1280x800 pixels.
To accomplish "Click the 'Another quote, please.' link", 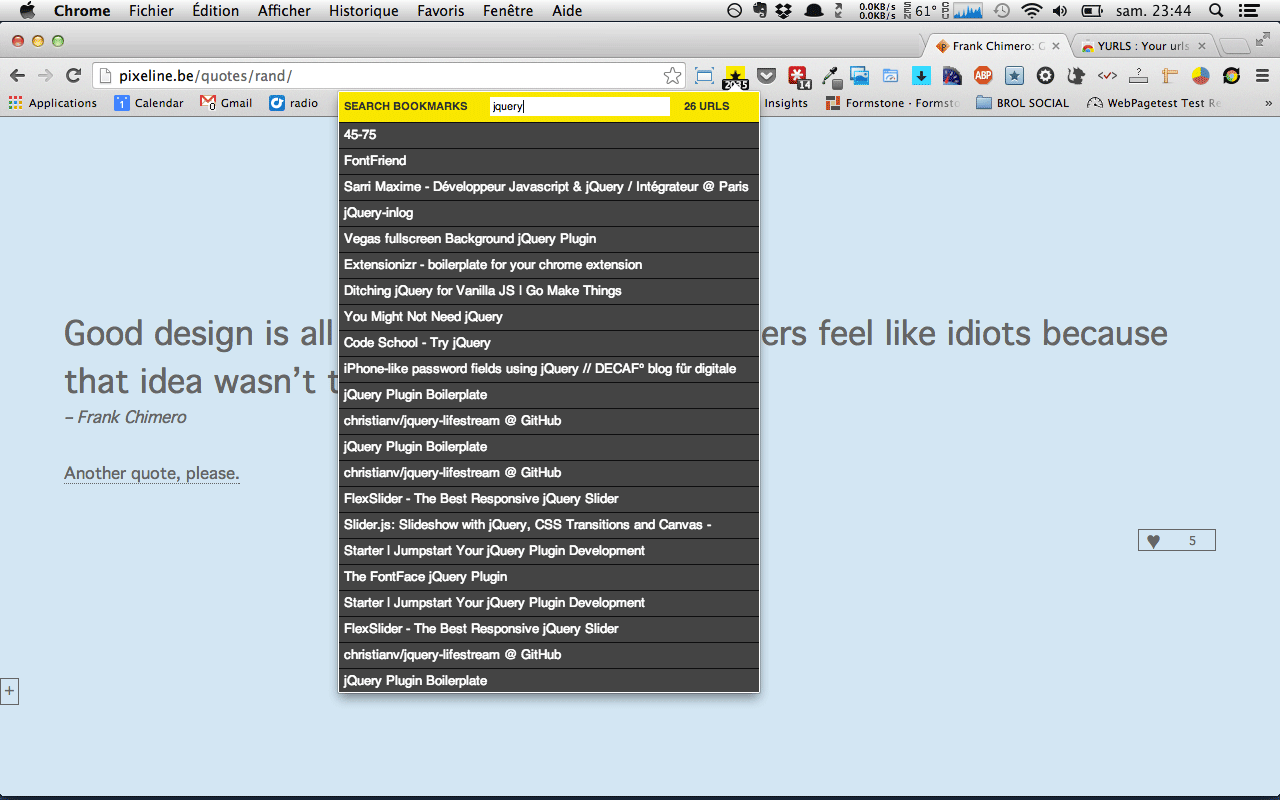I will [151, 472].
